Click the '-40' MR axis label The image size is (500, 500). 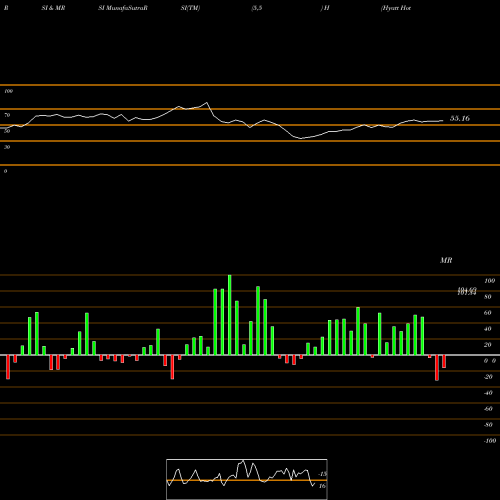point(488,393)
